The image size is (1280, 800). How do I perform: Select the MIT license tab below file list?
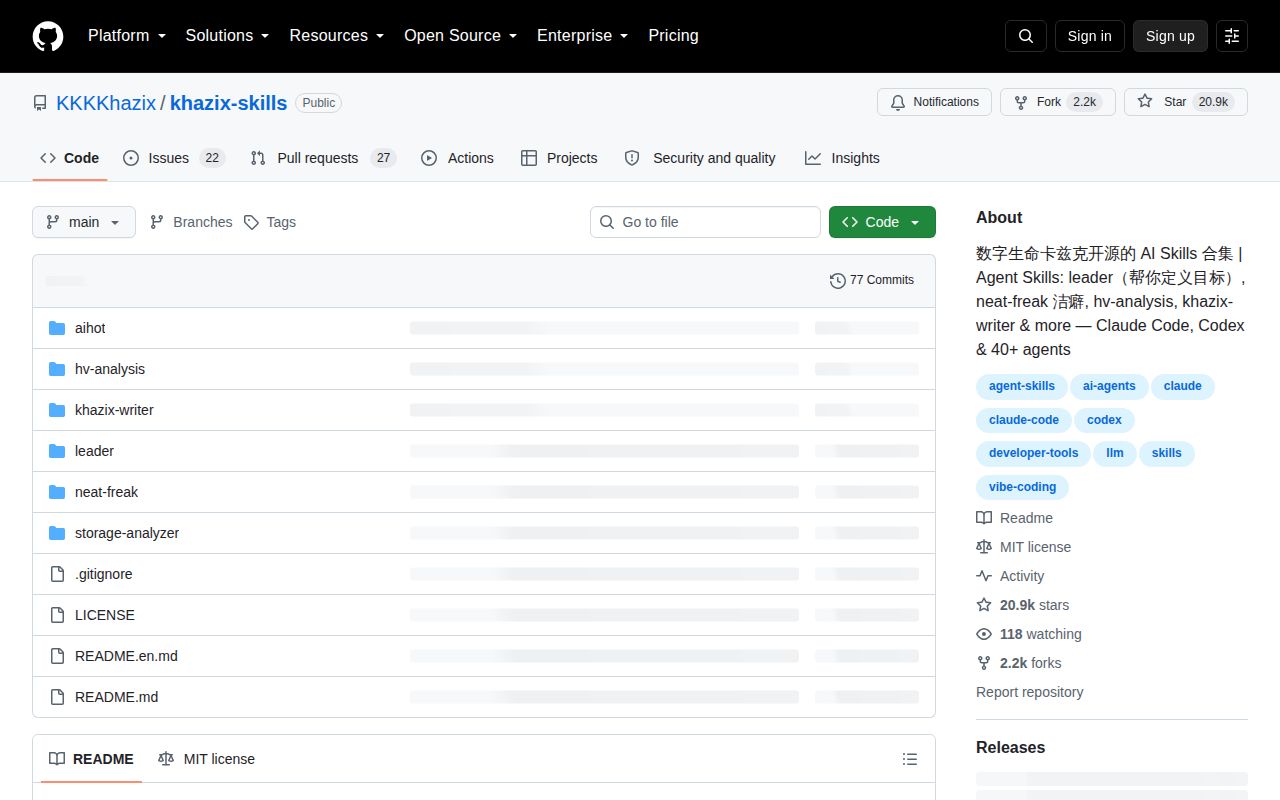click(206, 759)
